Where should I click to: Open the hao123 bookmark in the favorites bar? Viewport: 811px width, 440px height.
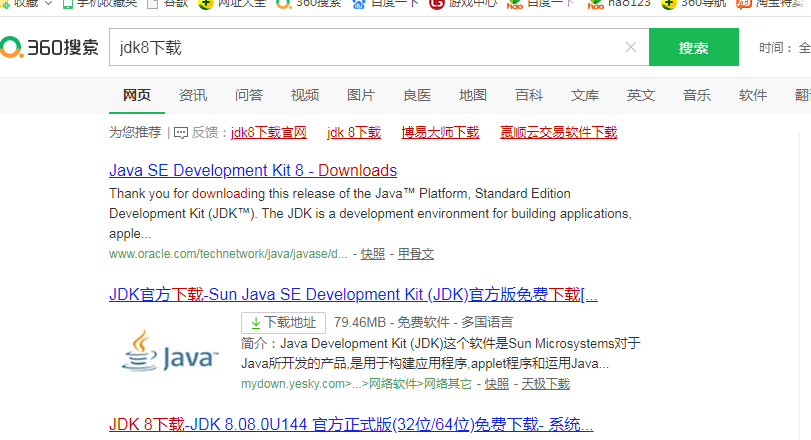pos(619,4)
